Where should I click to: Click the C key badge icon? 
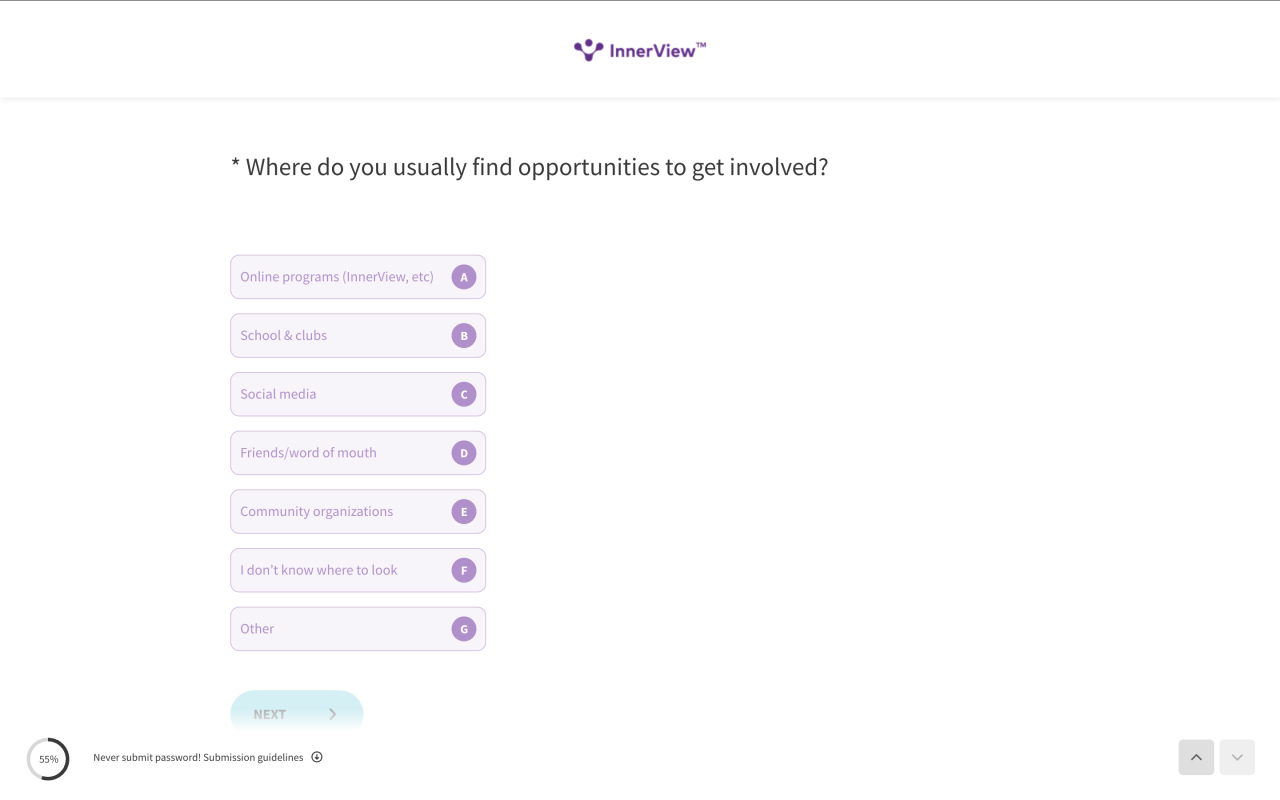464,394
